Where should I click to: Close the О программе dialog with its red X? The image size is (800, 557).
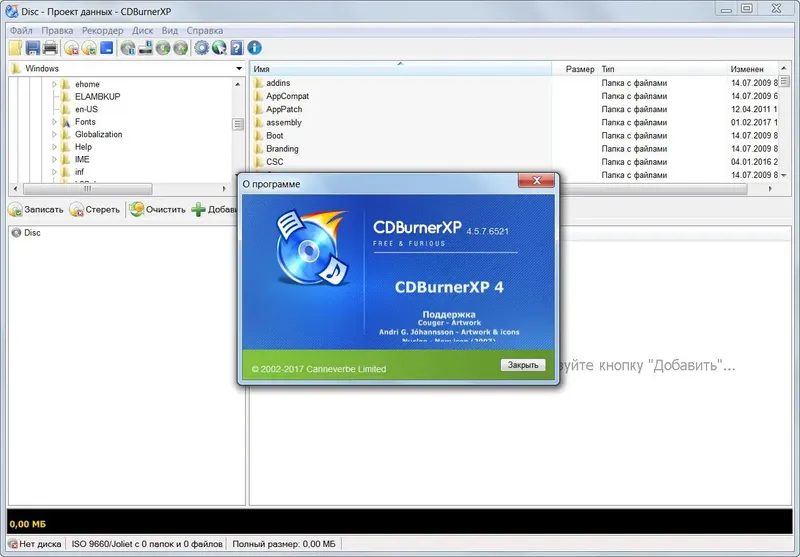(536, 180)
